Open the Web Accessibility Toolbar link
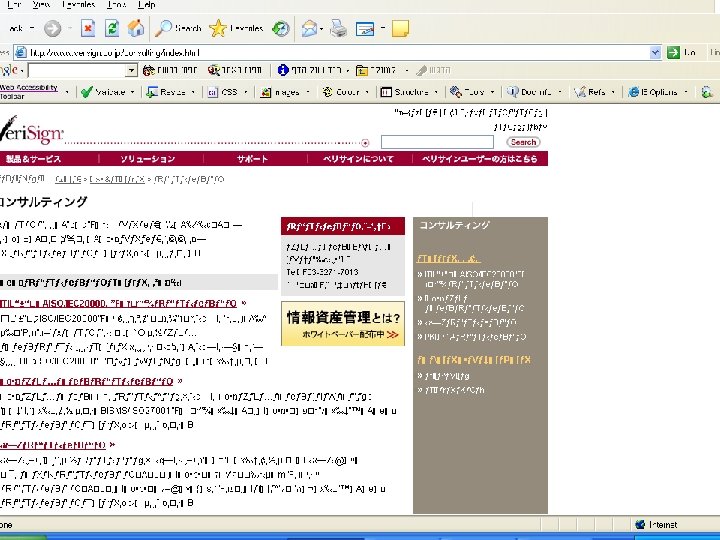 click(x=28, y=92)
